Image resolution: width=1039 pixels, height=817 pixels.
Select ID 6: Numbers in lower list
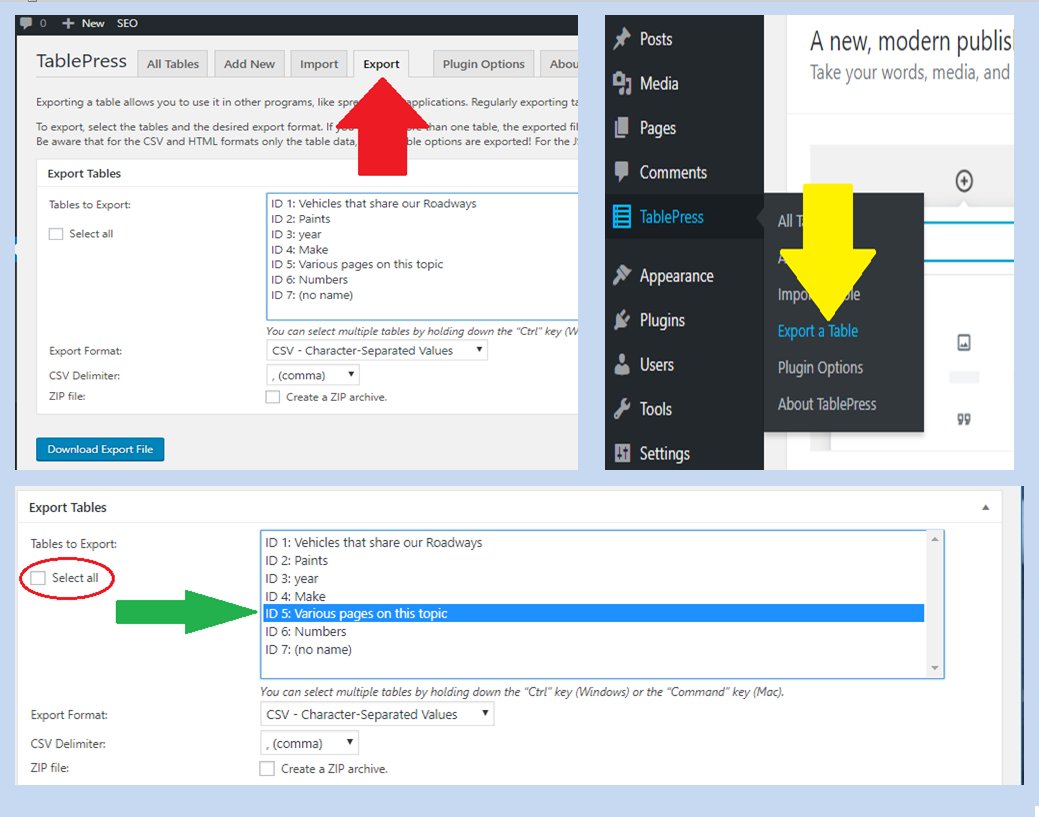[594, 631]
